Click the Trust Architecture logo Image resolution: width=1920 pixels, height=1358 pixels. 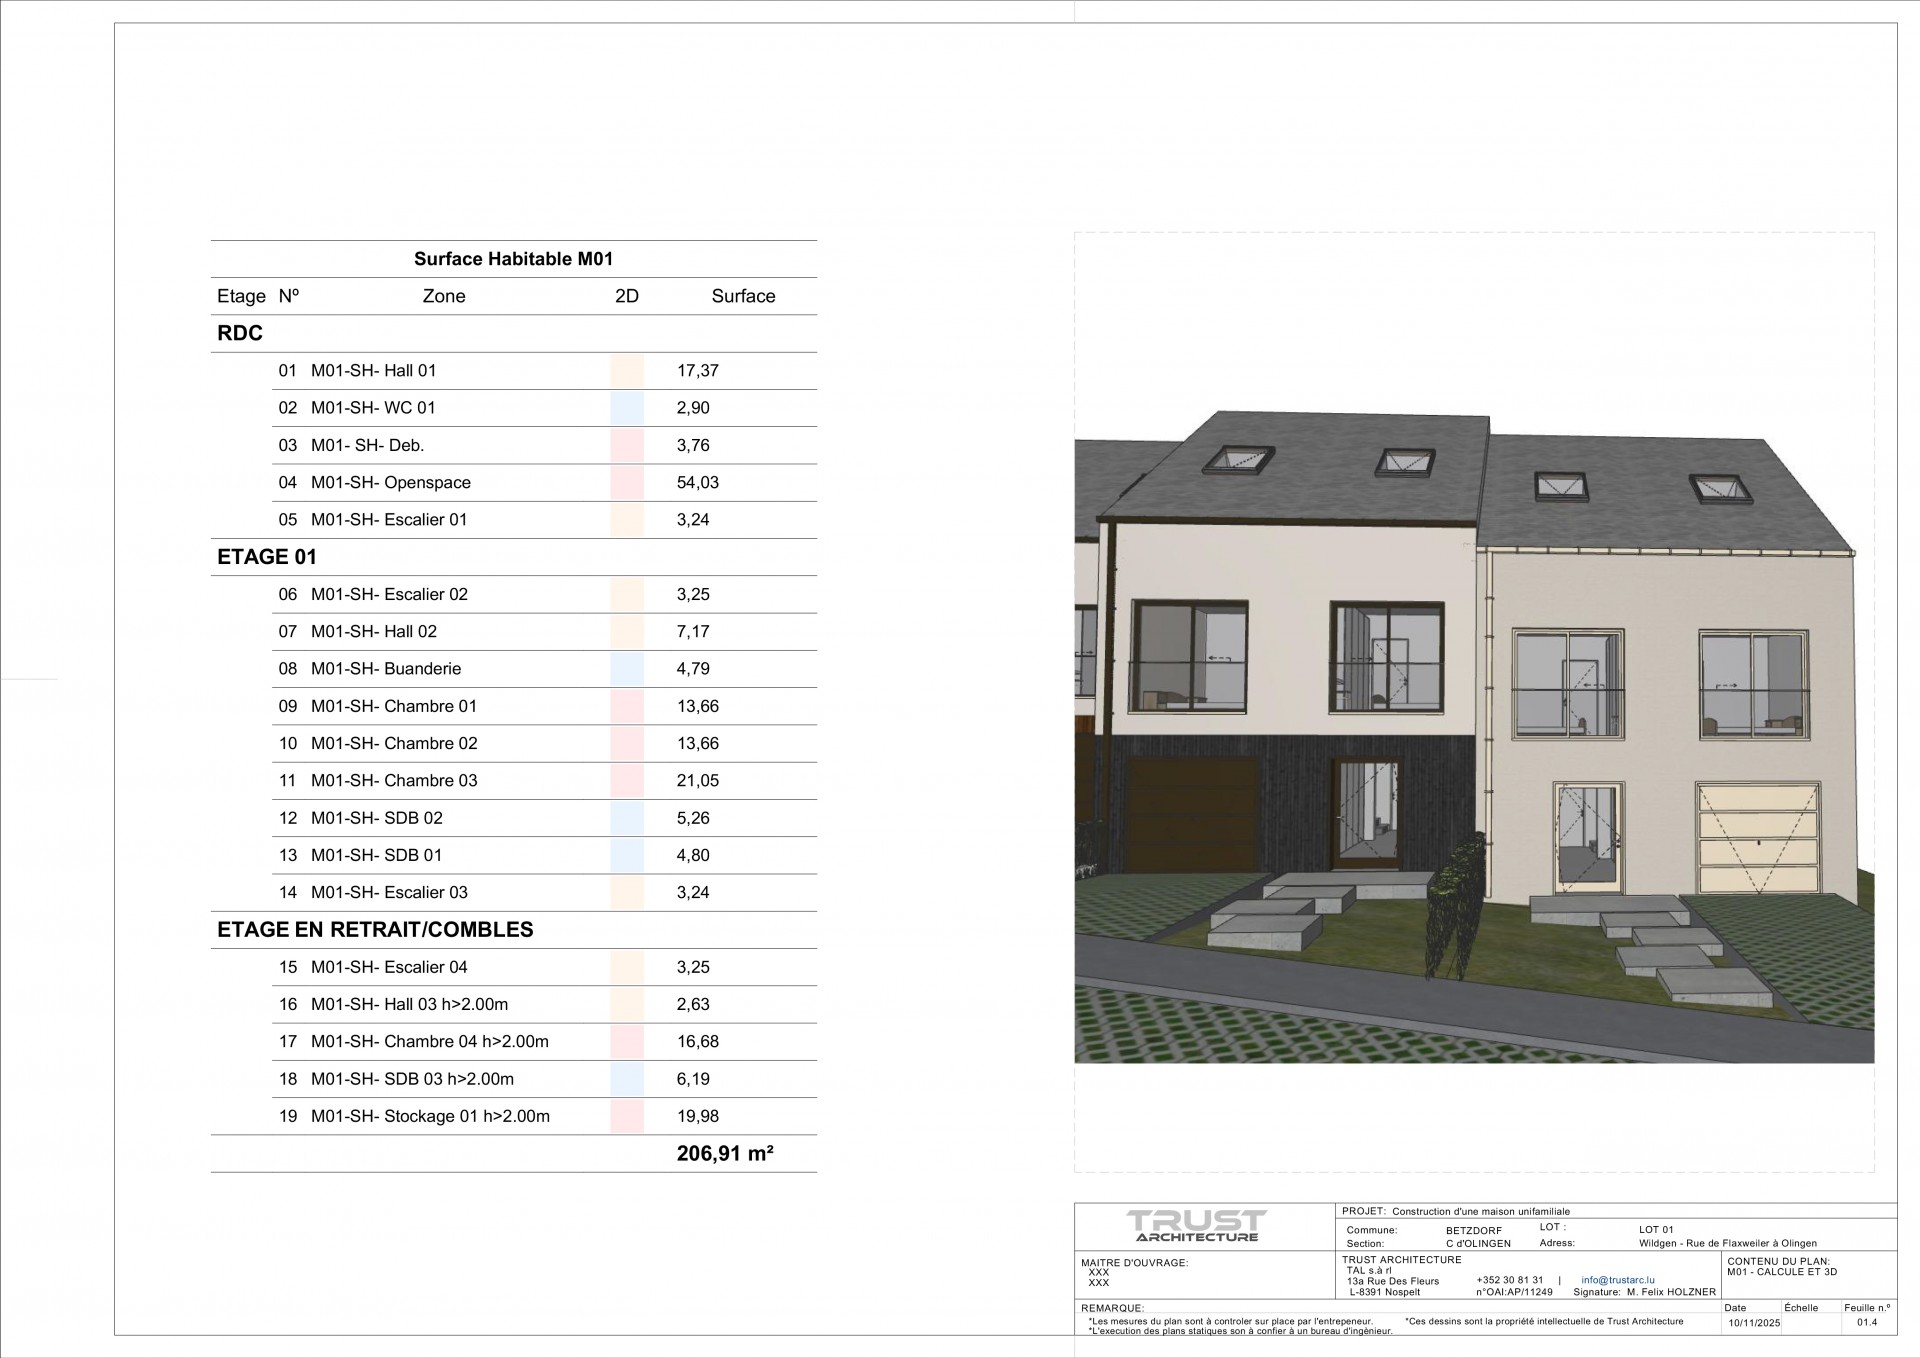click(1197, 1226)
